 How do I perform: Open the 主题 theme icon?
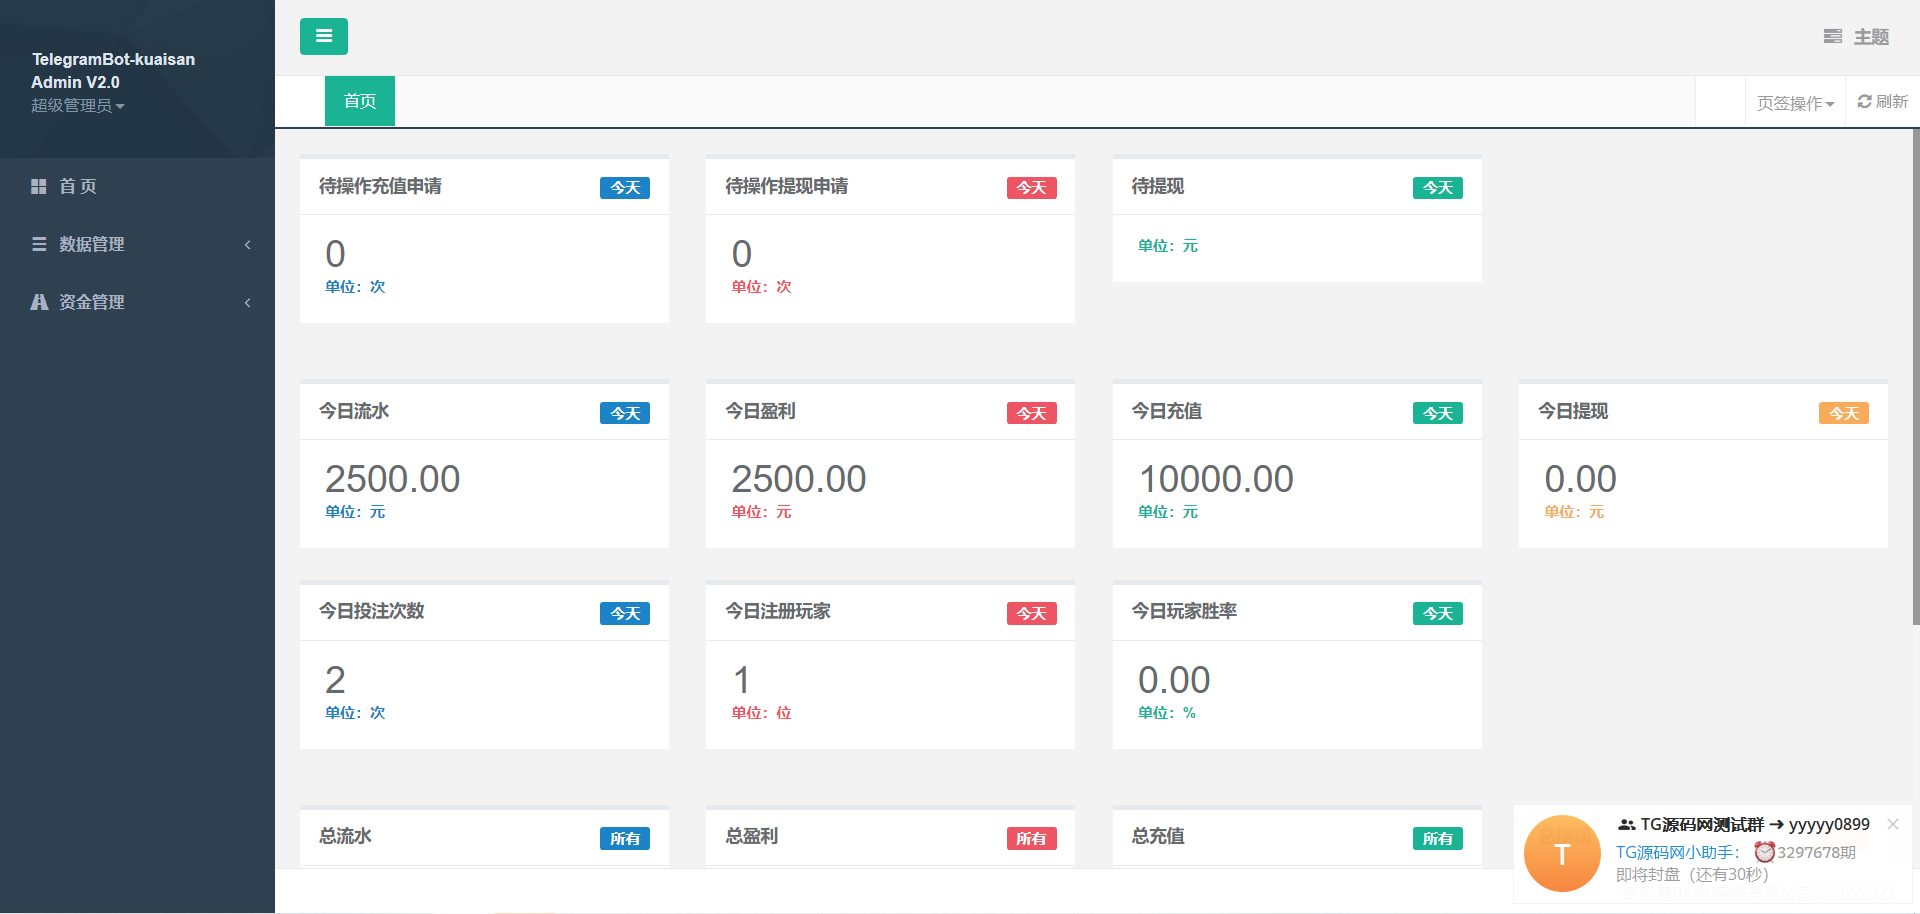(x=1832, y=37)
